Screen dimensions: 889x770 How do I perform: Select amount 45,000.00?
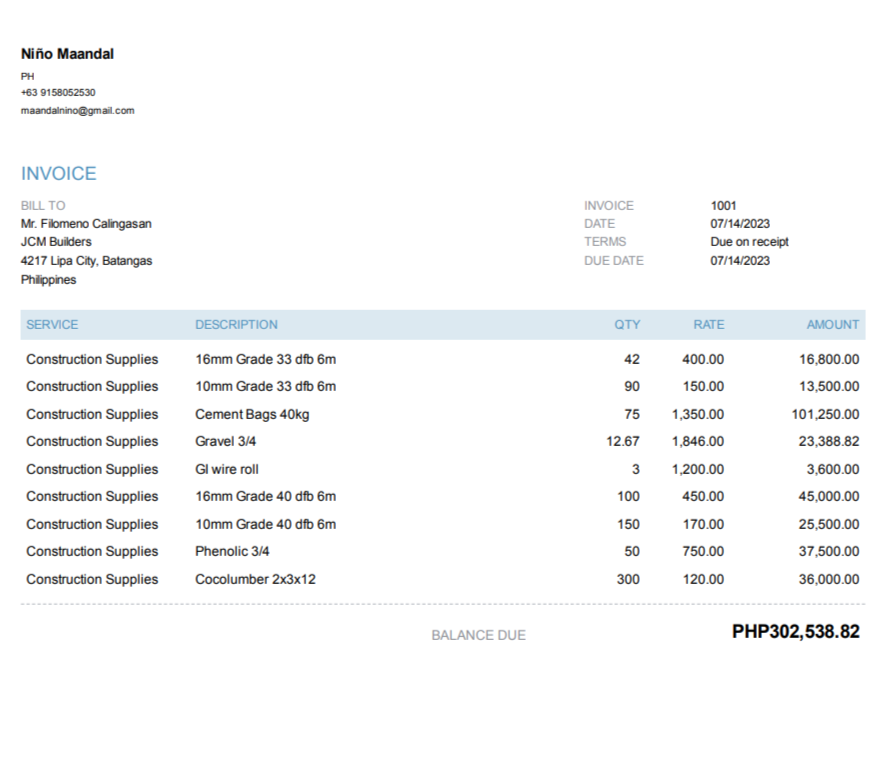(x=829, y=497)
